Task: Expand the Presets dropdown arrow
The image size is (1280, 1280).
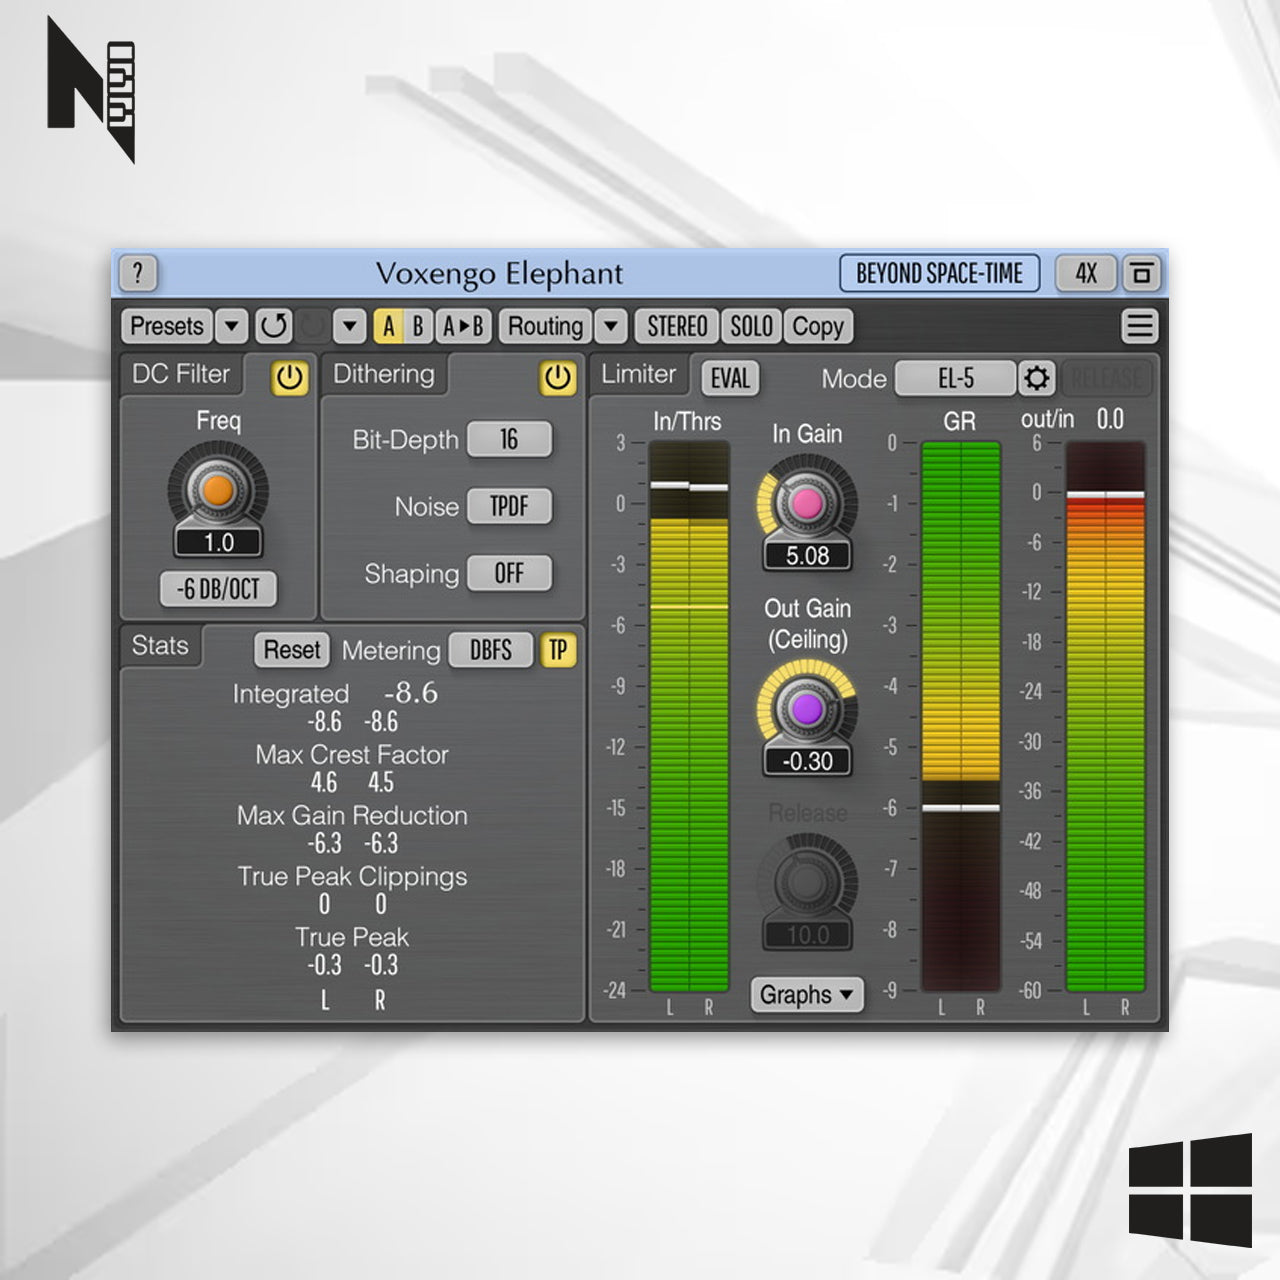Action: (x=231, y=326)
